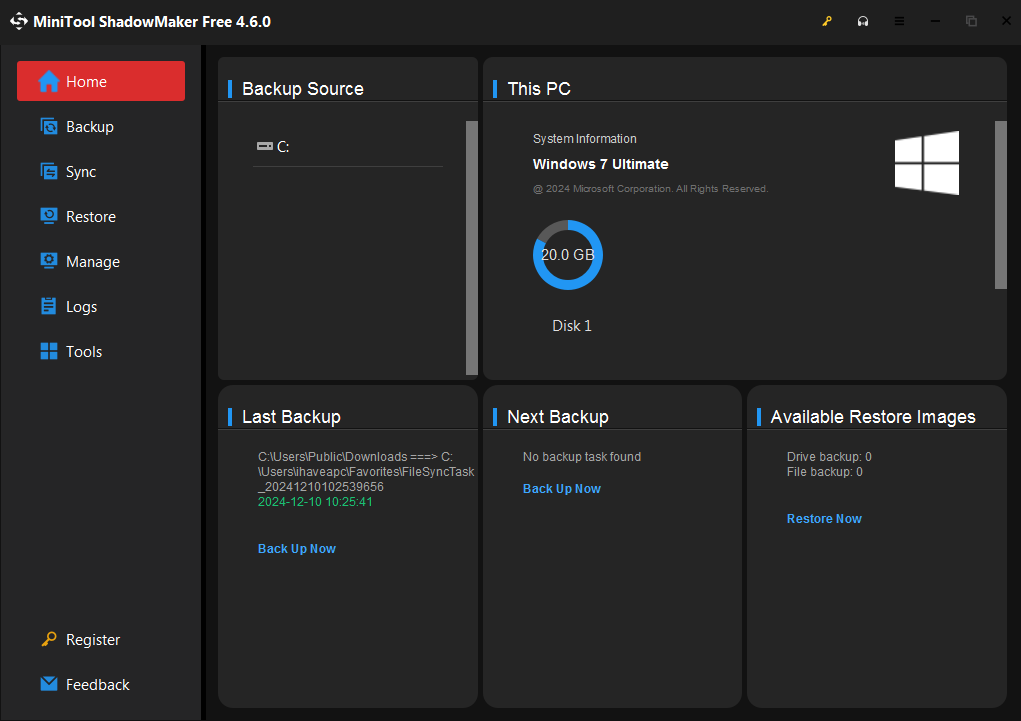Click the window title MiniTool ShadowMaker Free 4.6.0
The height and width of the screenshot is (721, 1021).
pos(152,21)
